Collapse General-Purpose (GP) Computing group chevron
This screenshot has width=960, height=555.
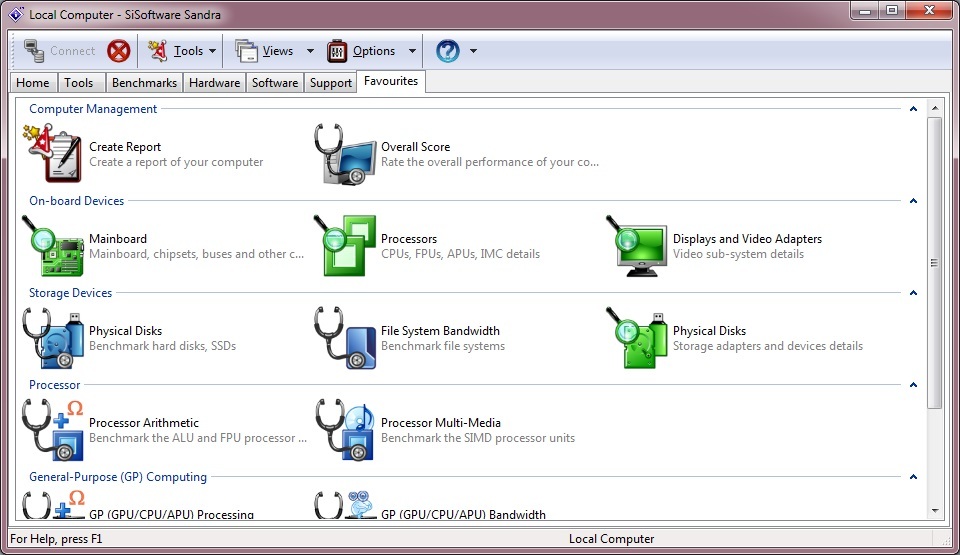pyautogui.click(x=913, y=477)
